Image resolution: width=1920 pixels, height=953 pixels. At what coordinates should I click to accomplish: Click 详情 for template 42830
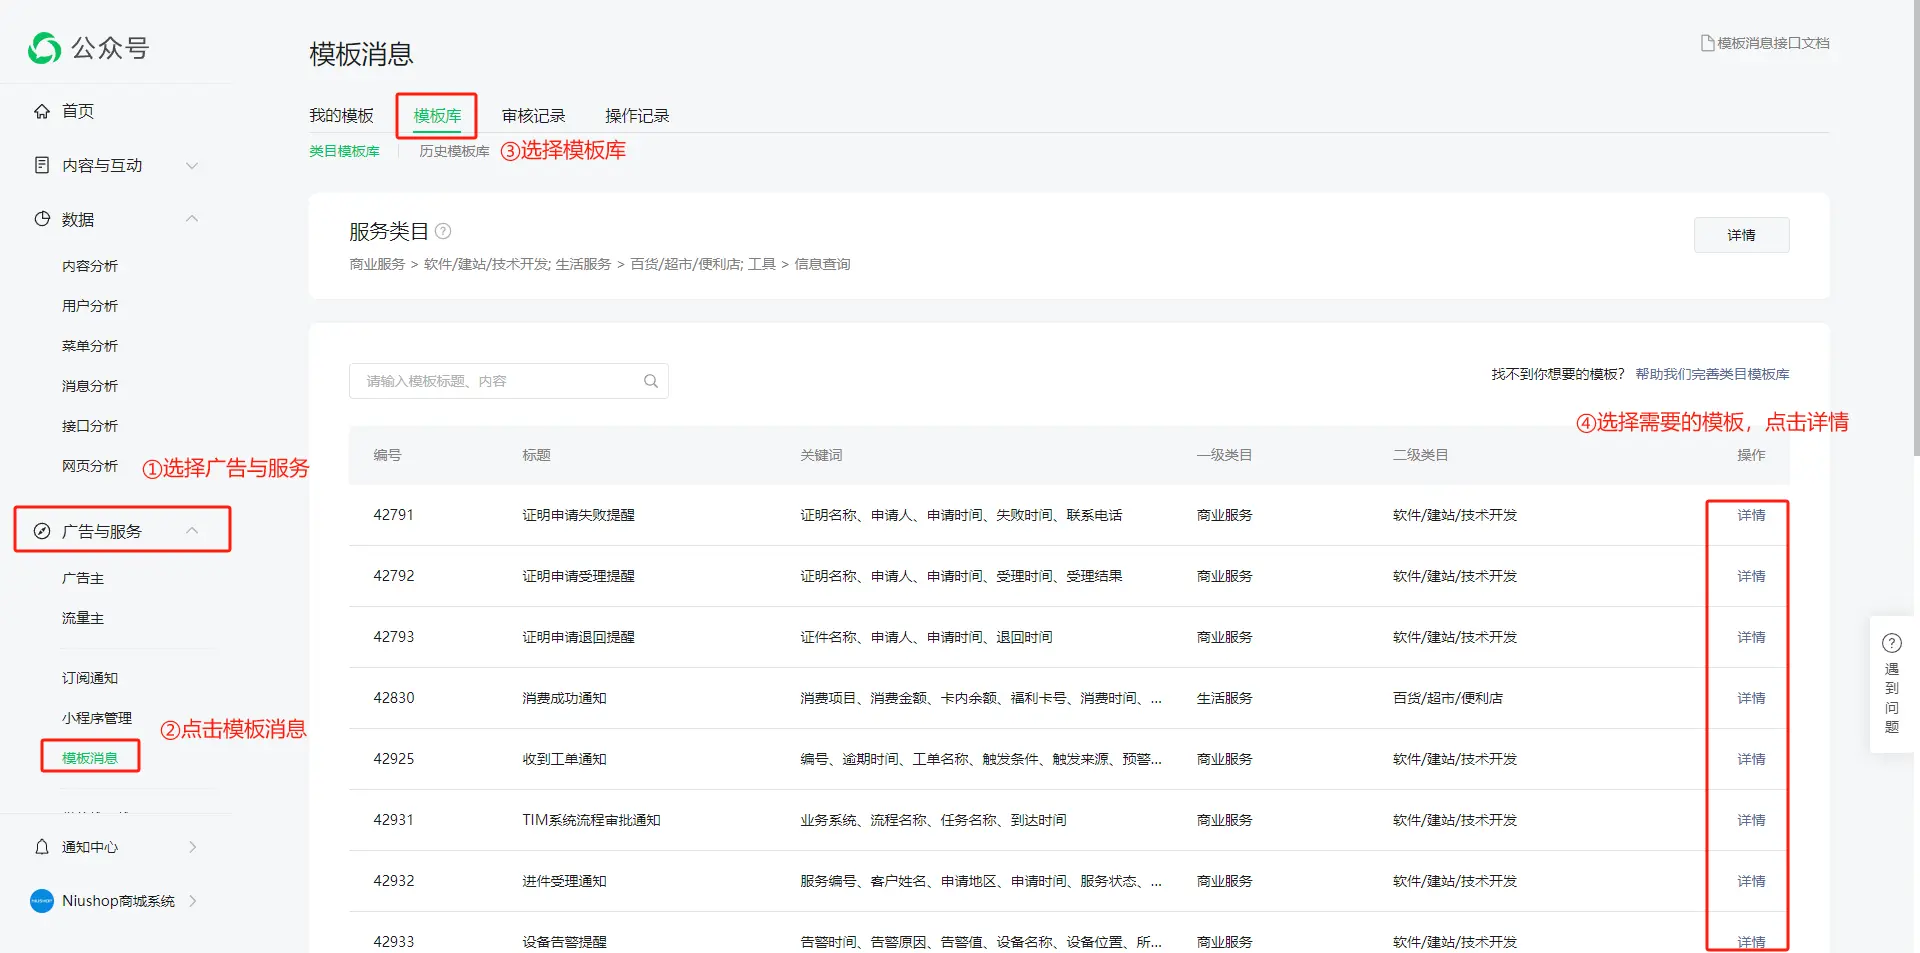[x=1750, y=698]
